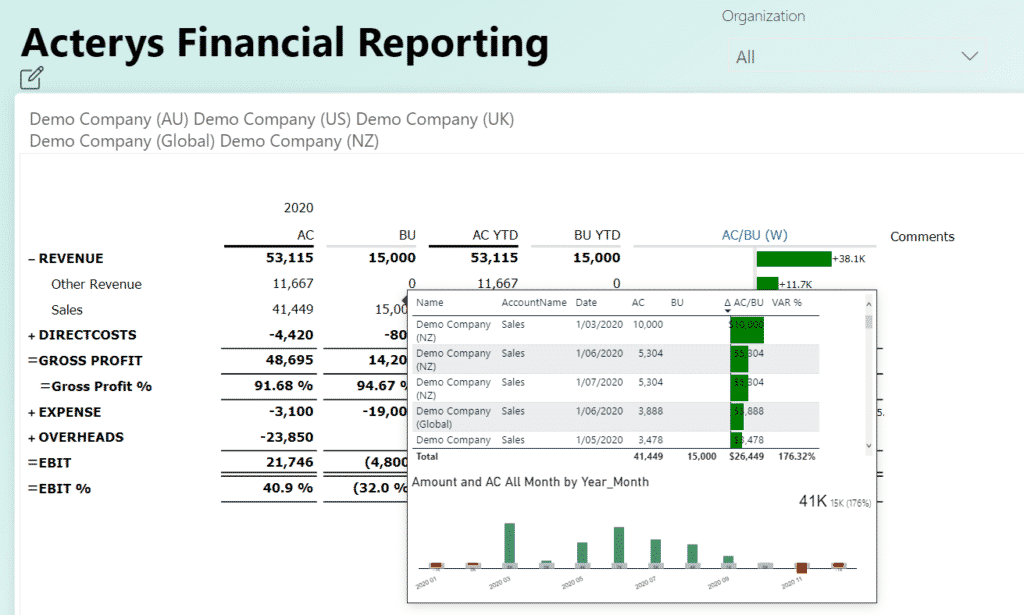Click the AC column header in the matrix

tap(306, 235)
